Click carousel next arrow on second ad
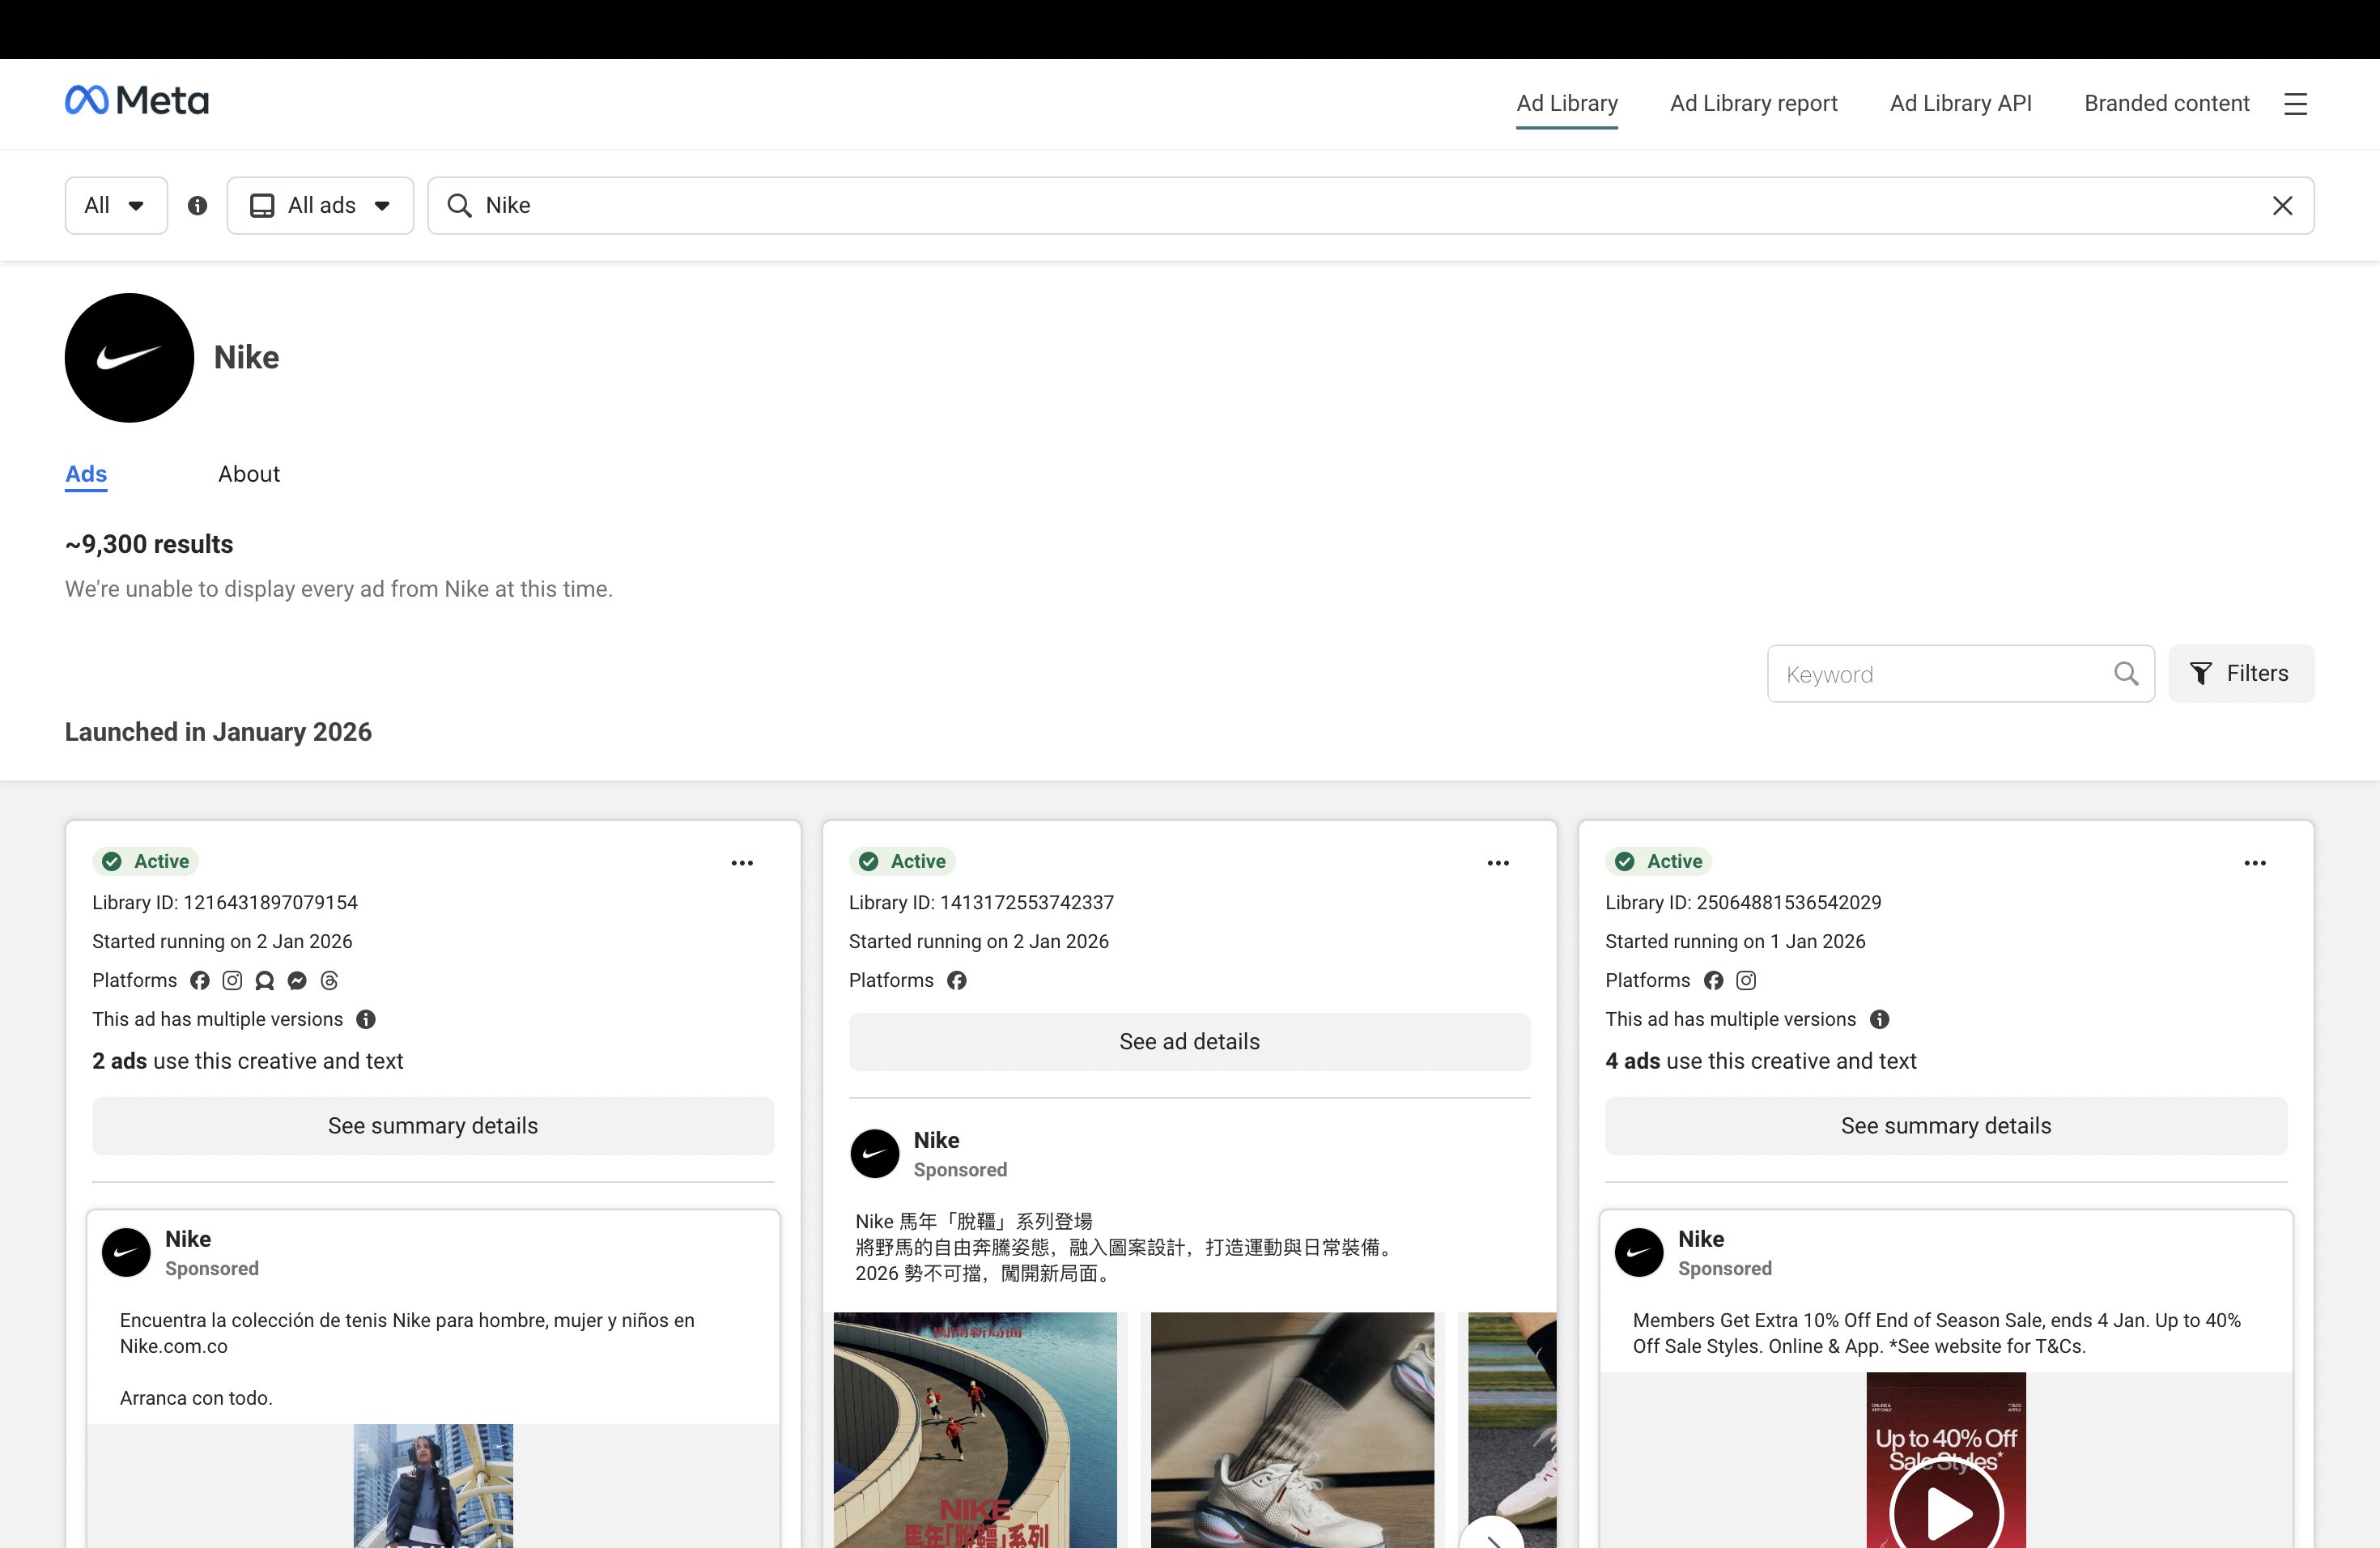The height and width of the screenshot is (1548, 2380). coord(1491,1536)
